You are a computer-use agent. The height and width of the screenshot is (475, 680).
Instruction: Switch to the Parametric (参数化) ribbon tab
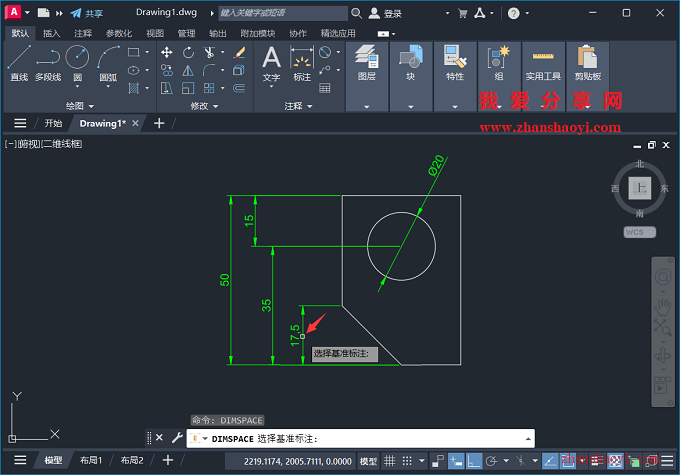point(119,33)
